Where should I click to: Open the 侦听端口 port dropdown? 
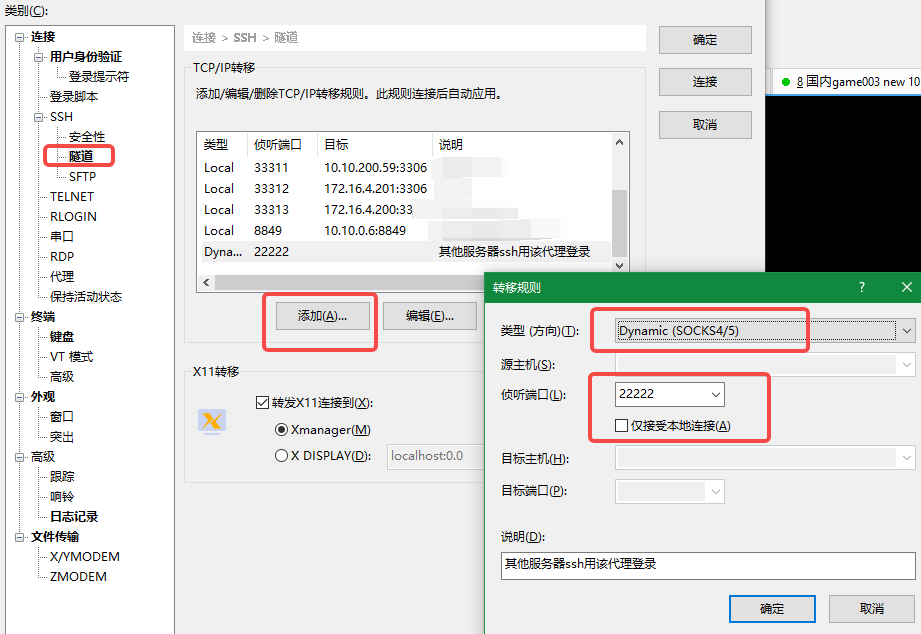click(714, 395)
